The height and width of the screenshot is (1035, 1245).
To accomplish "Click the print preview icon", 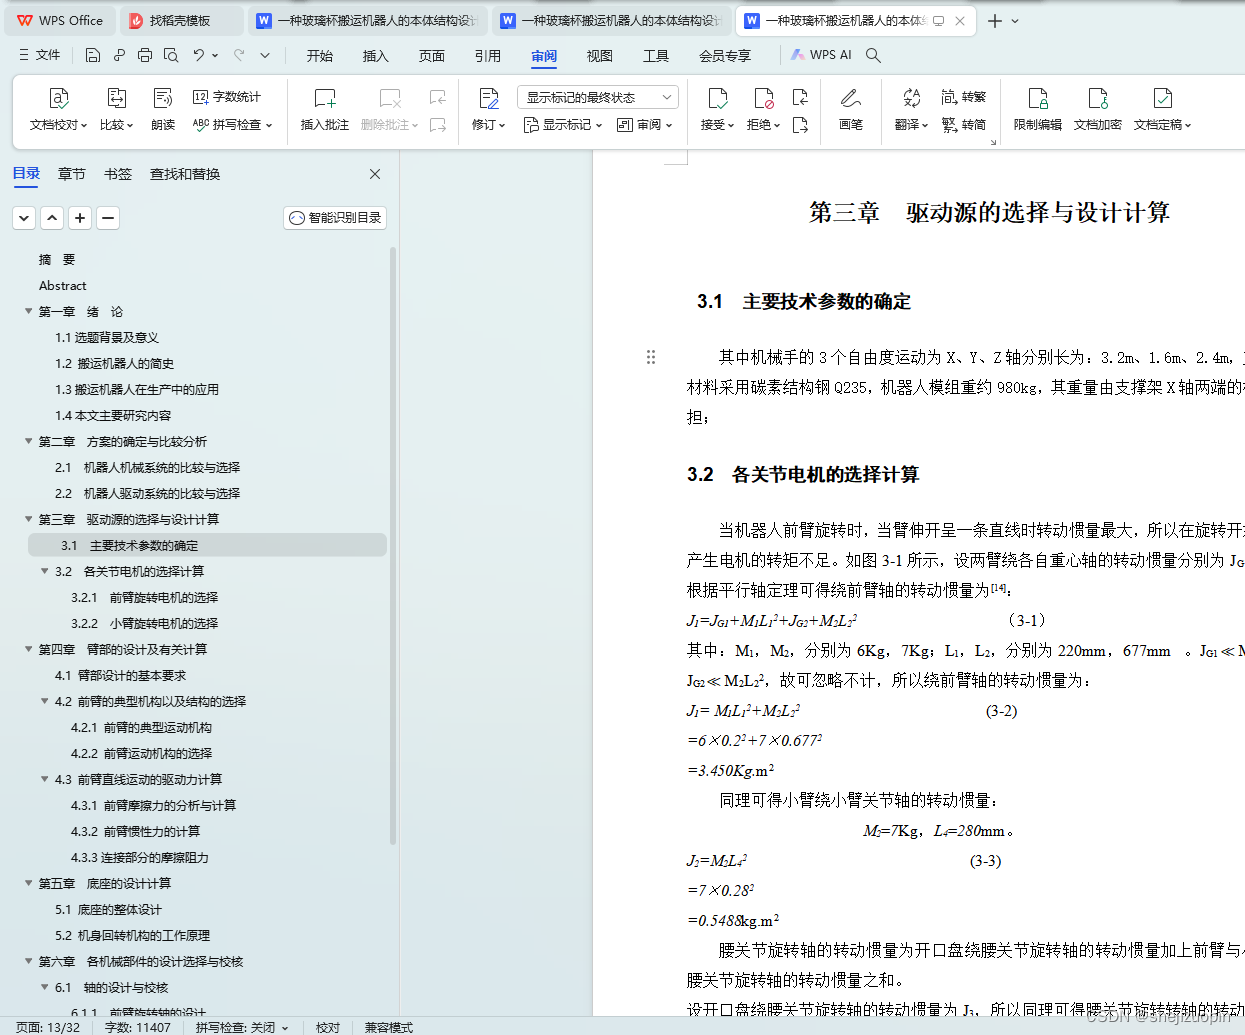I will (x=171, y=55).
